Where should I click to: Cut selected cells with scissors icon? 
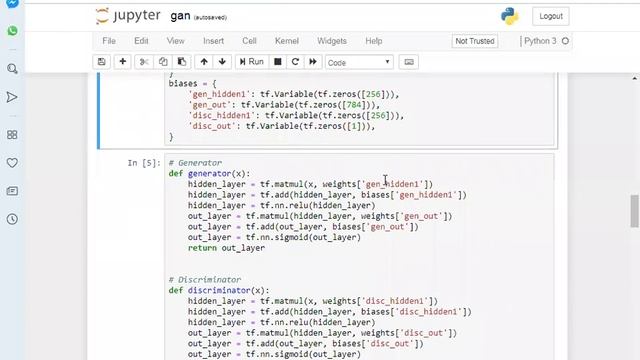point(144,62)
